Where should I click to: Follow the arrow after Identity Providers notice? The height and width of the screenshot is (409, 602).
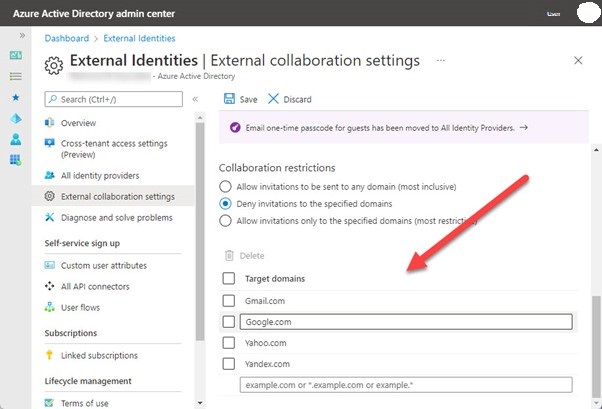[524, 128]
